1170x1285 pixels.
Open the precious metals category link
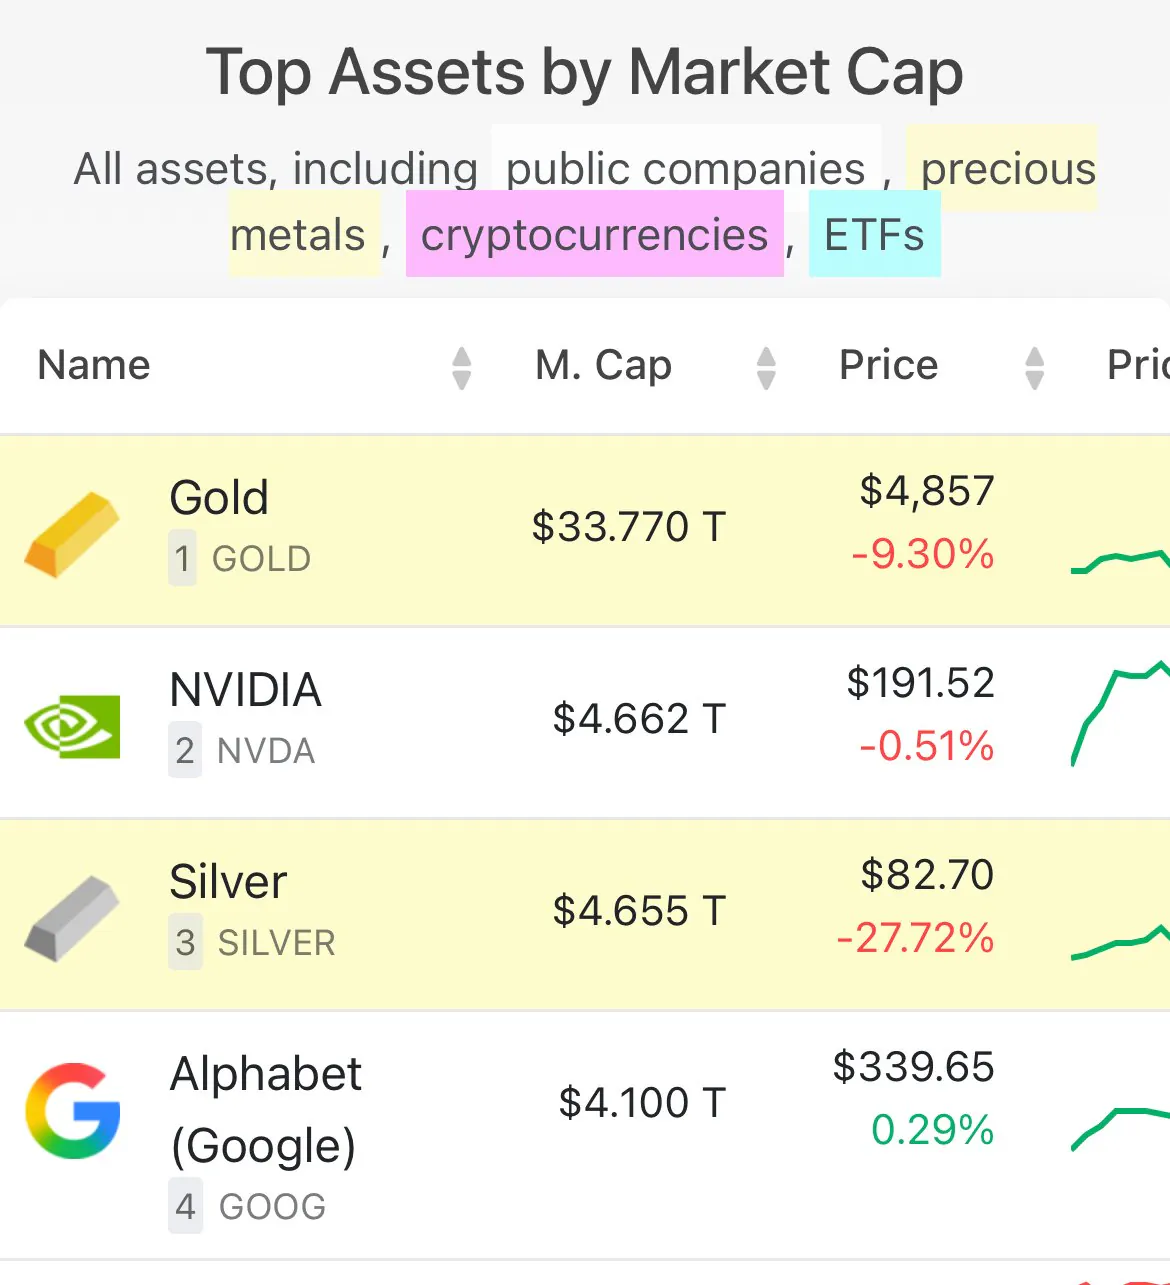1008,168
